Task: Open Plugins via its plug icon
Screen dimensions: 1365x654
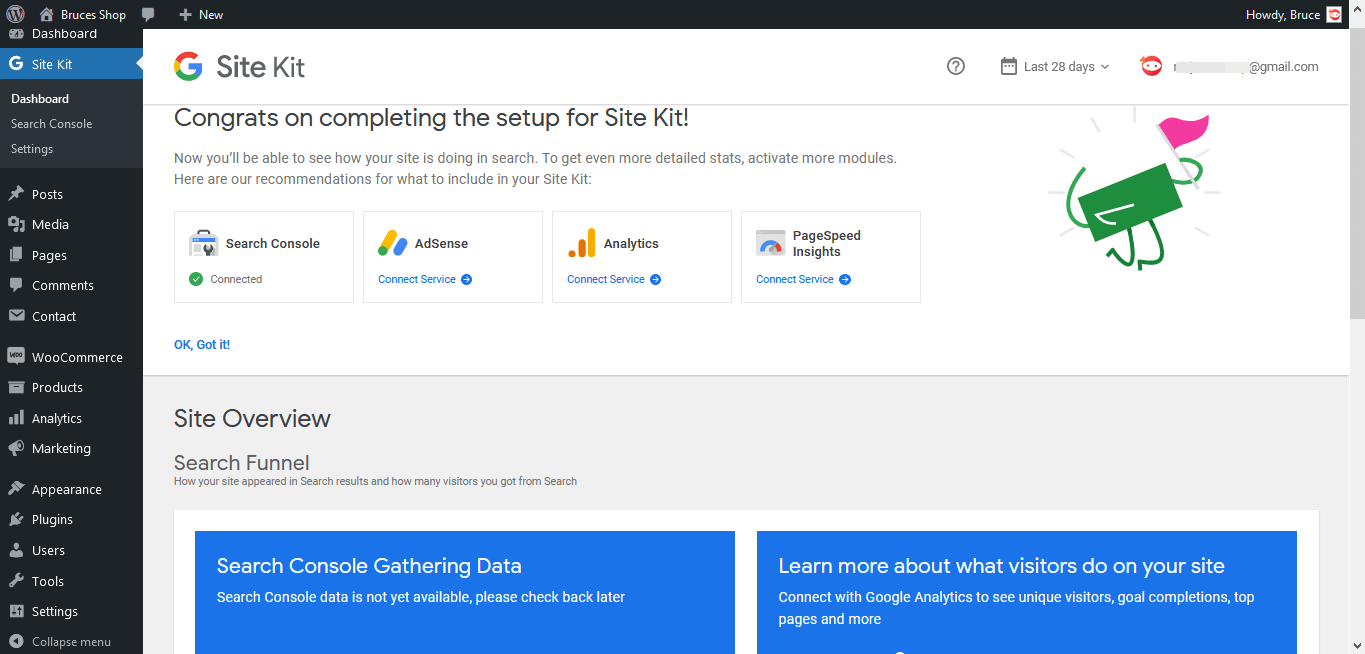Action: [16, 519]
